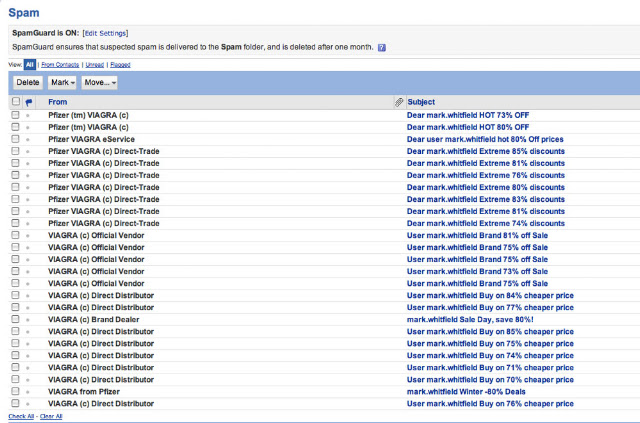Click sender 'Pfizer VIAGRA eService'

point(91,139)
